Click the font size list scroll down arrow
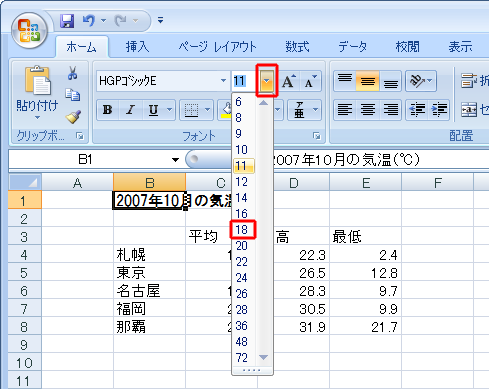Screen dimensions: 489x389 coord(264,357)
